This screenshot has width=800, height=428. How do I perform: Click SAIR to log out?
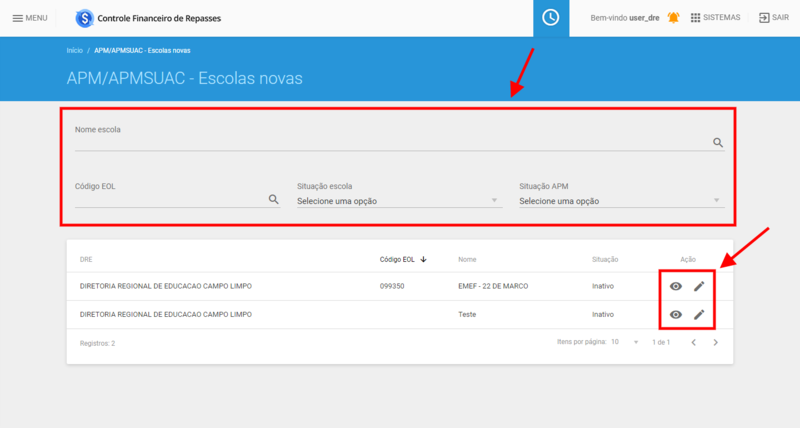773,18
